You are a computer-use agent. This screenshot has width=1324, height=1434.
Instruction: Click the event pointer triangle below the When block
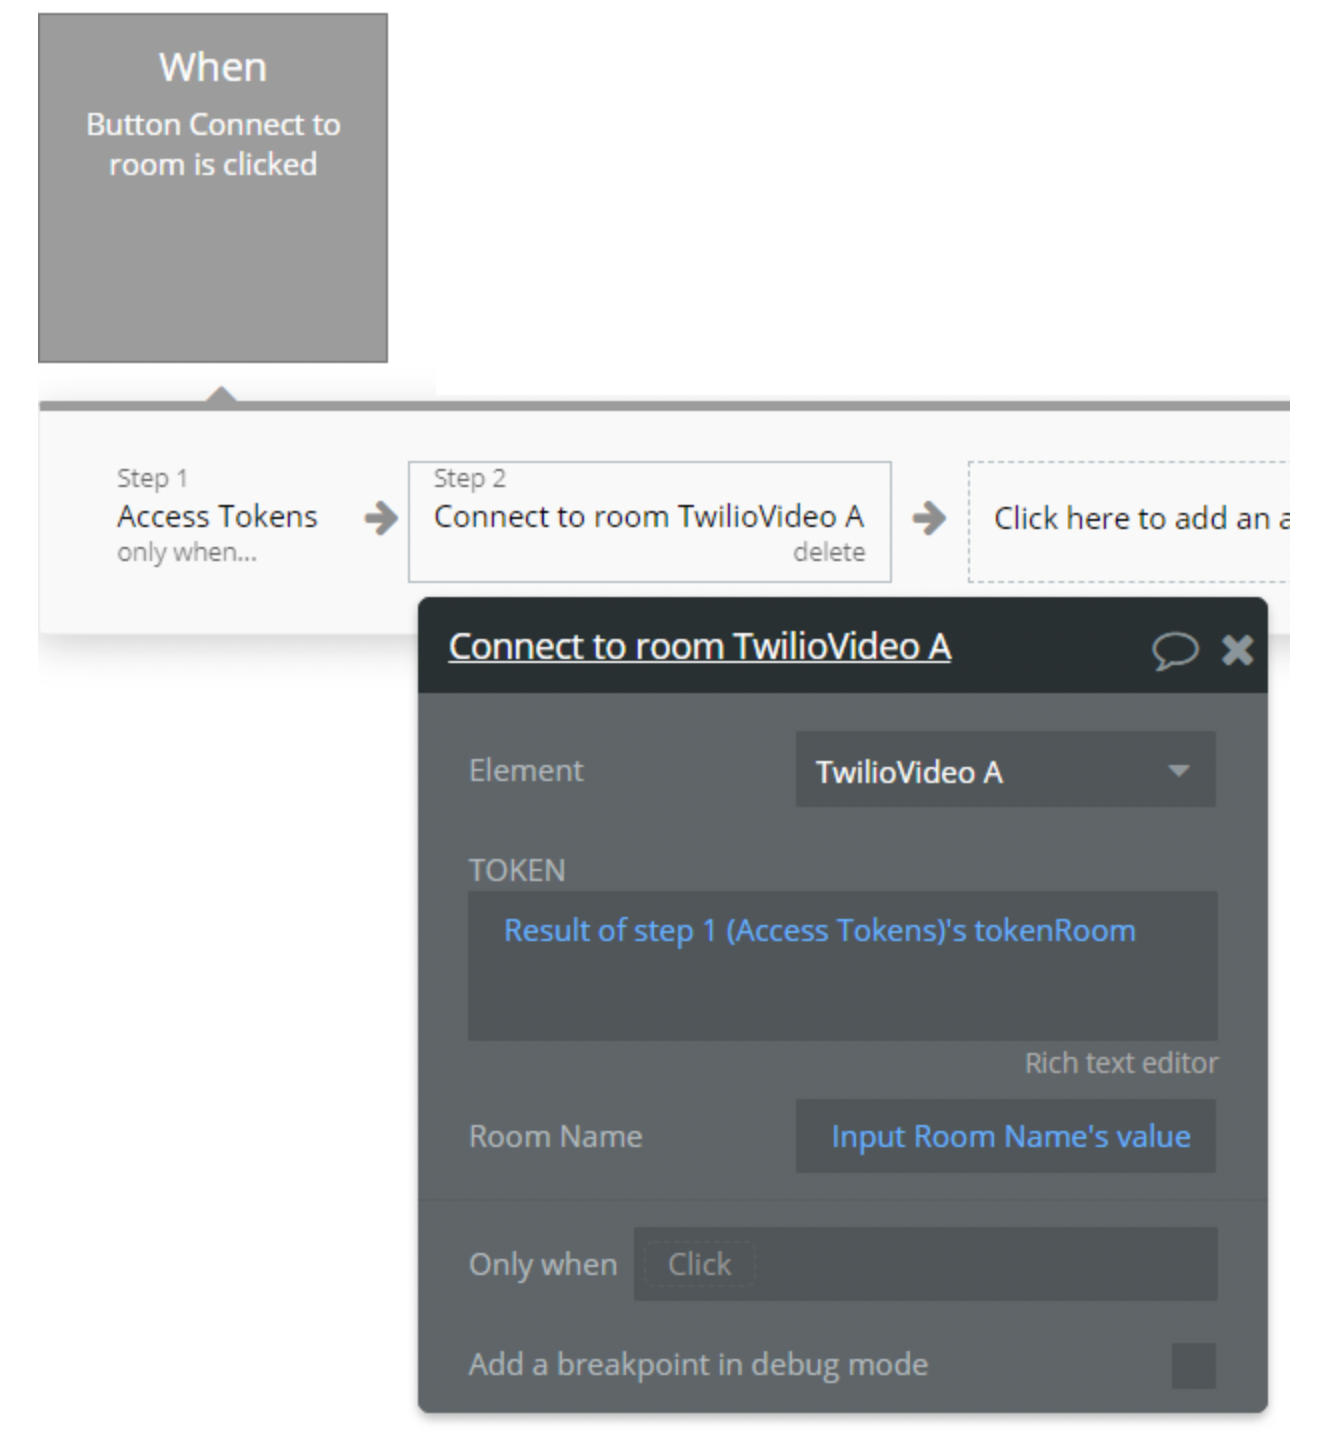(222, 394)
